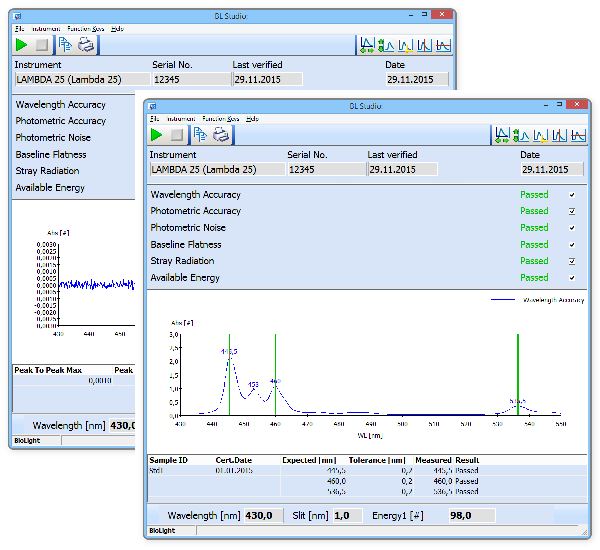Open the Instrument menu in front window
This screenshot has height=550, width=600.
pos(181,119)
